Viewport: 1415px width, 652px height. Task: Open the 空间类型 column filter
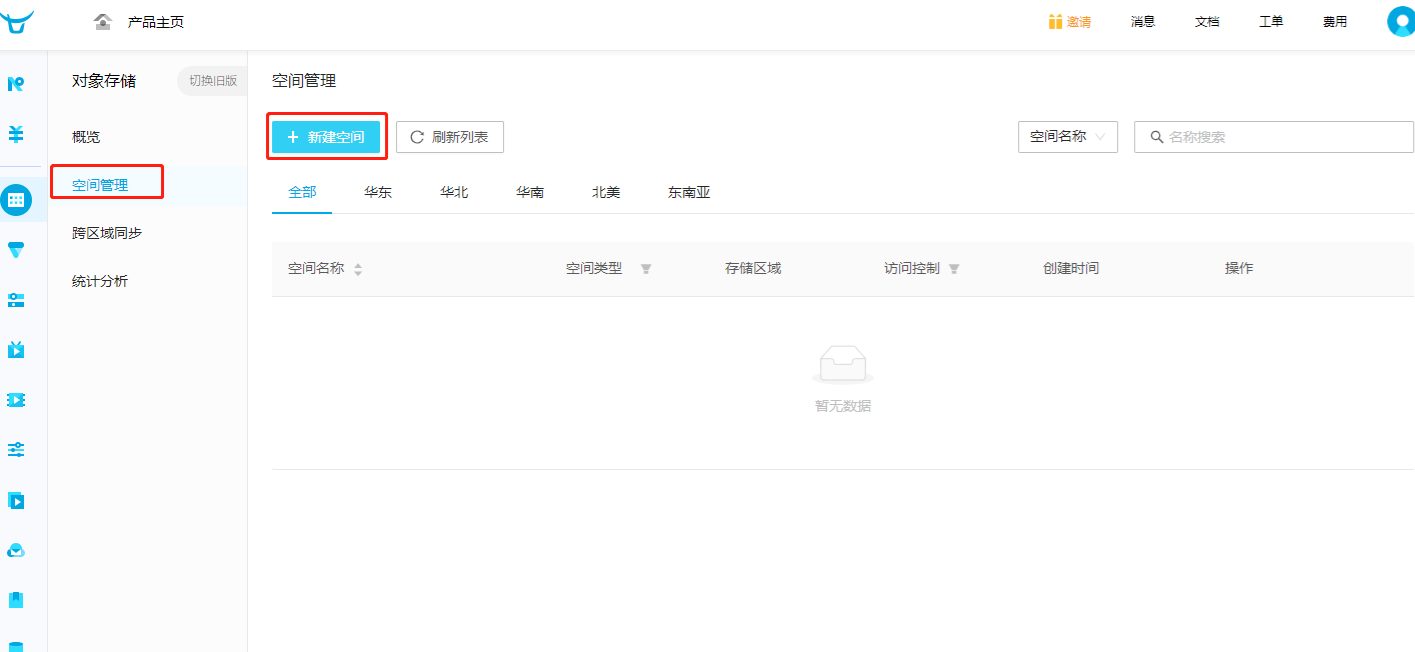[x=646, y=269]
